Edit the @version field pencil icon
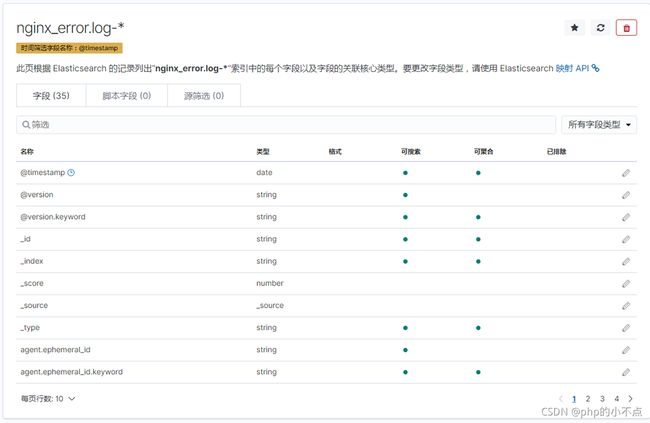This screenshot has width=650, height=423. click(626, 195)
